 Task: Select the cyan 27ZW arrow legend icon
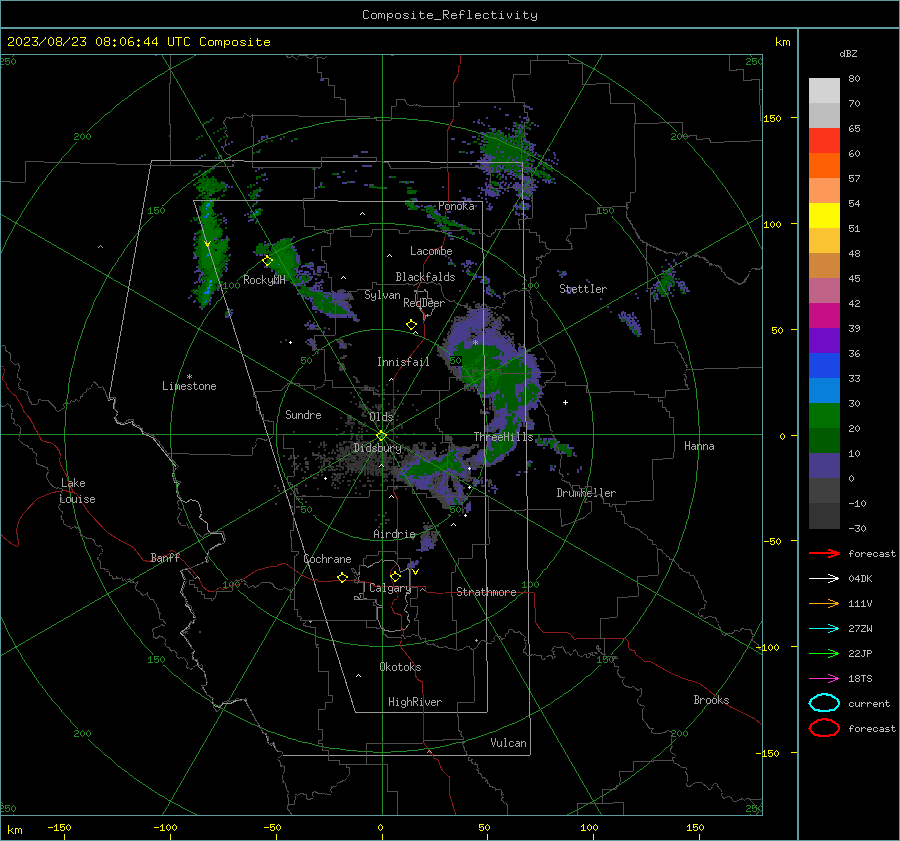point(824,629)
